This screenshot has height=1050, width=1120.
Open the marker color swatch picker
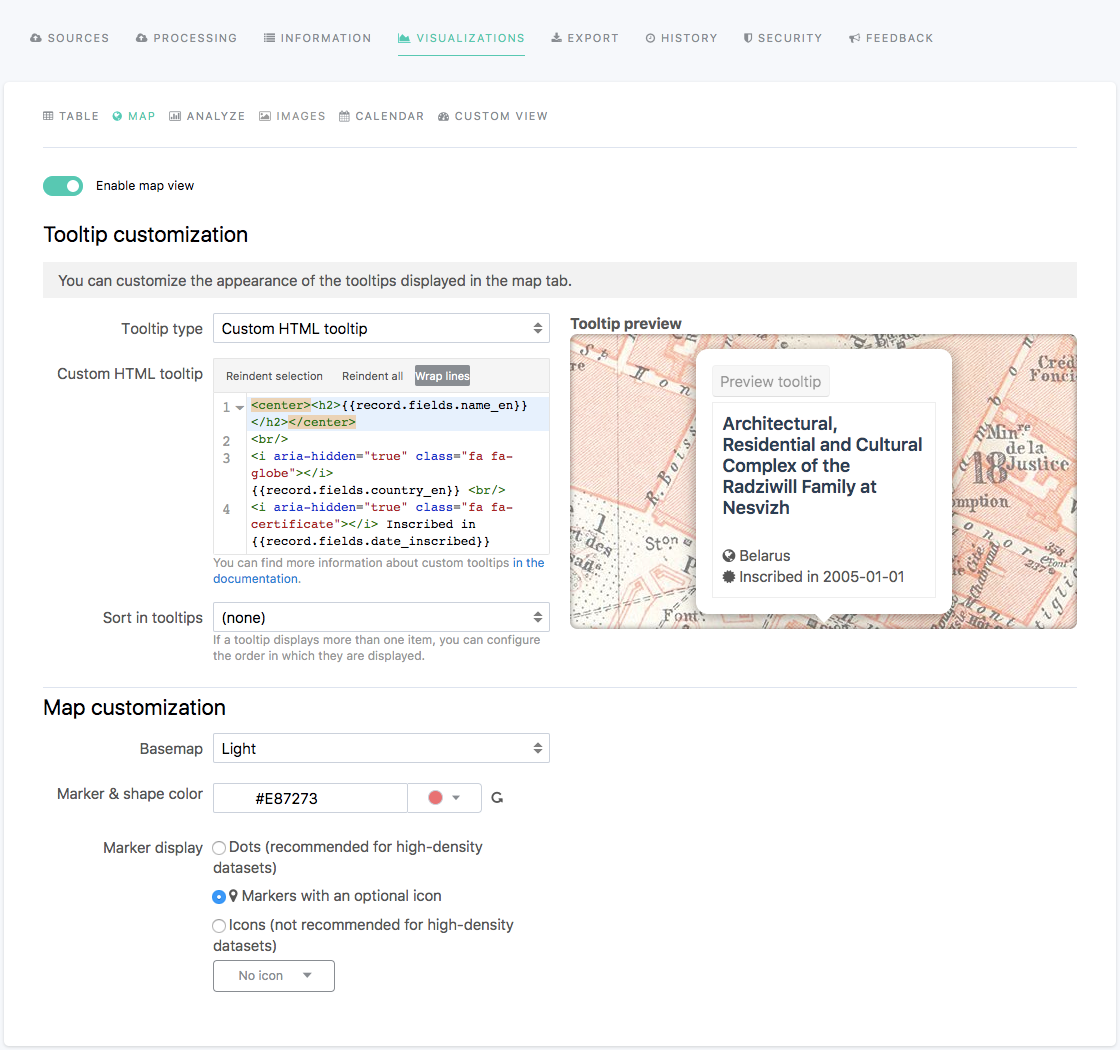(x=444, y=798)
